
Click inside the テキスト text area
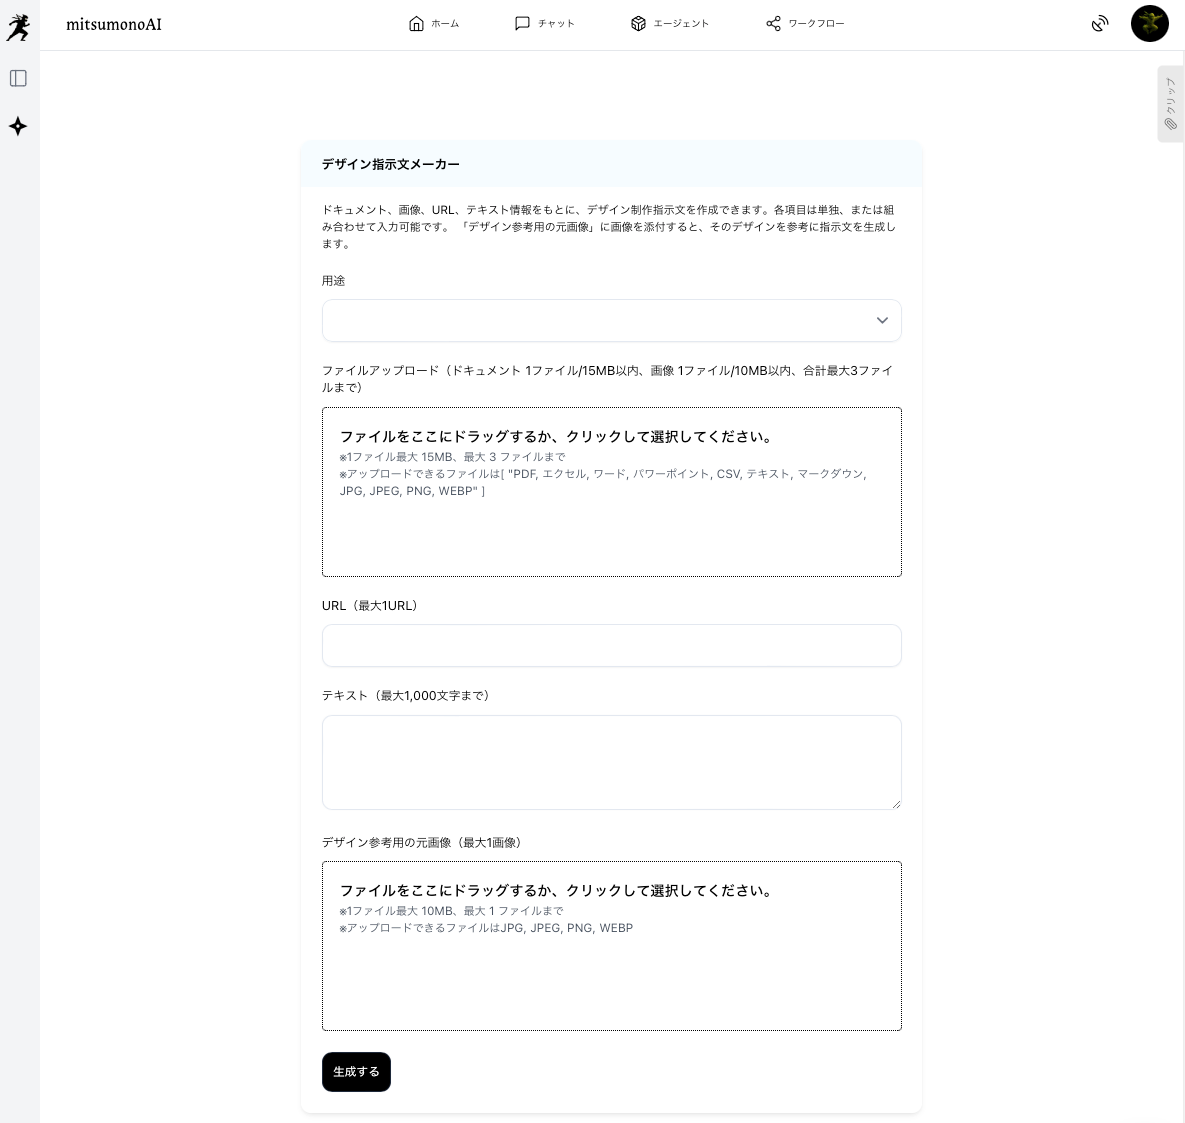pyautogui.click(x=611, y=762)
